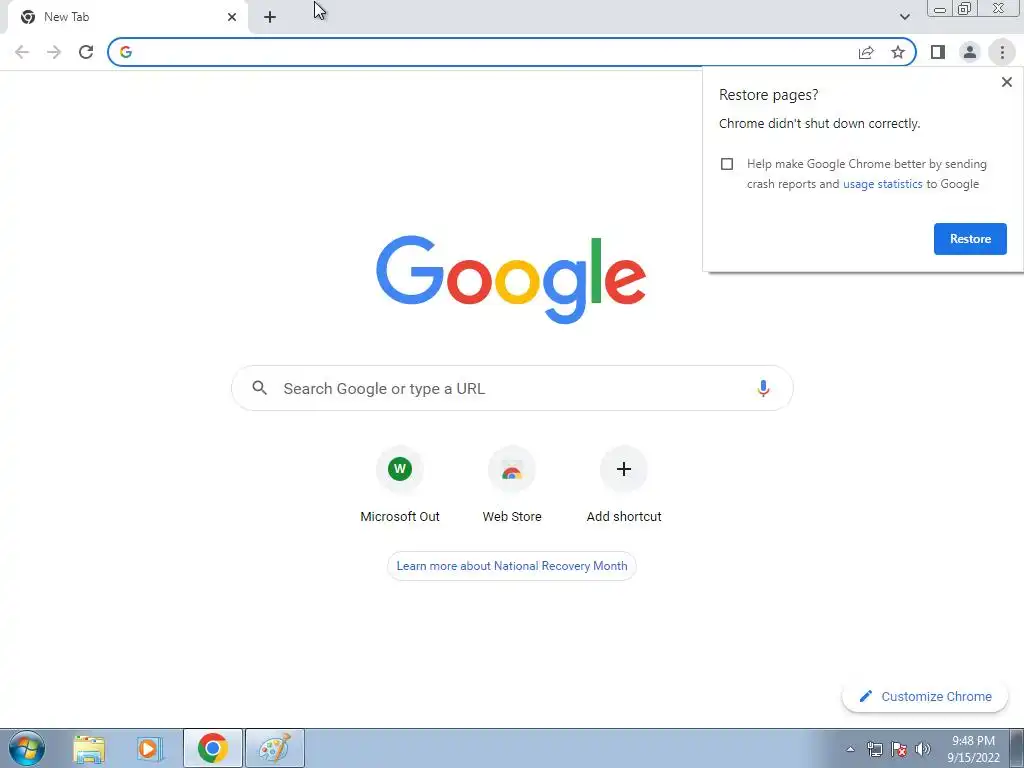Viewport: 1024px width, 768px height.
Task: Expand the tab search chevron
Action: (x=904, y=17)
